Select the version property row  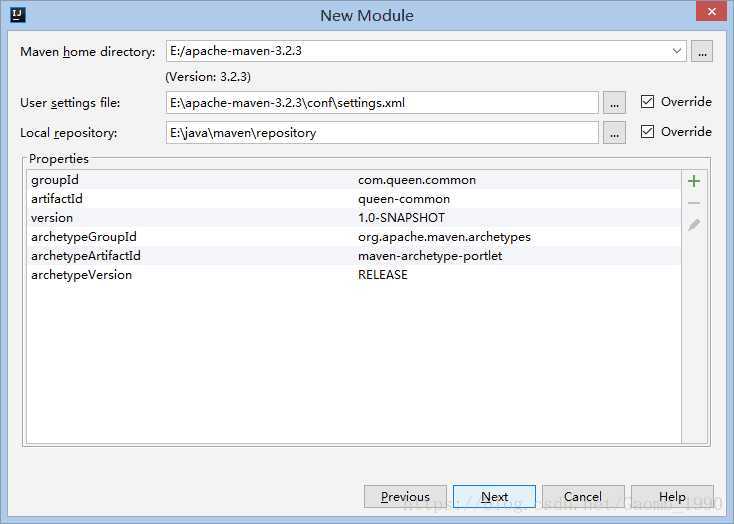[353, 218]
